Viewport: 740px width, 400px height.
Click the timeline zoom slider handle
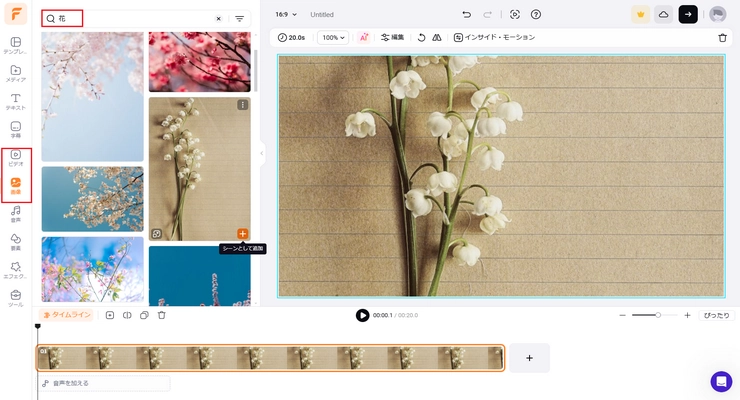tap(658, 315)
